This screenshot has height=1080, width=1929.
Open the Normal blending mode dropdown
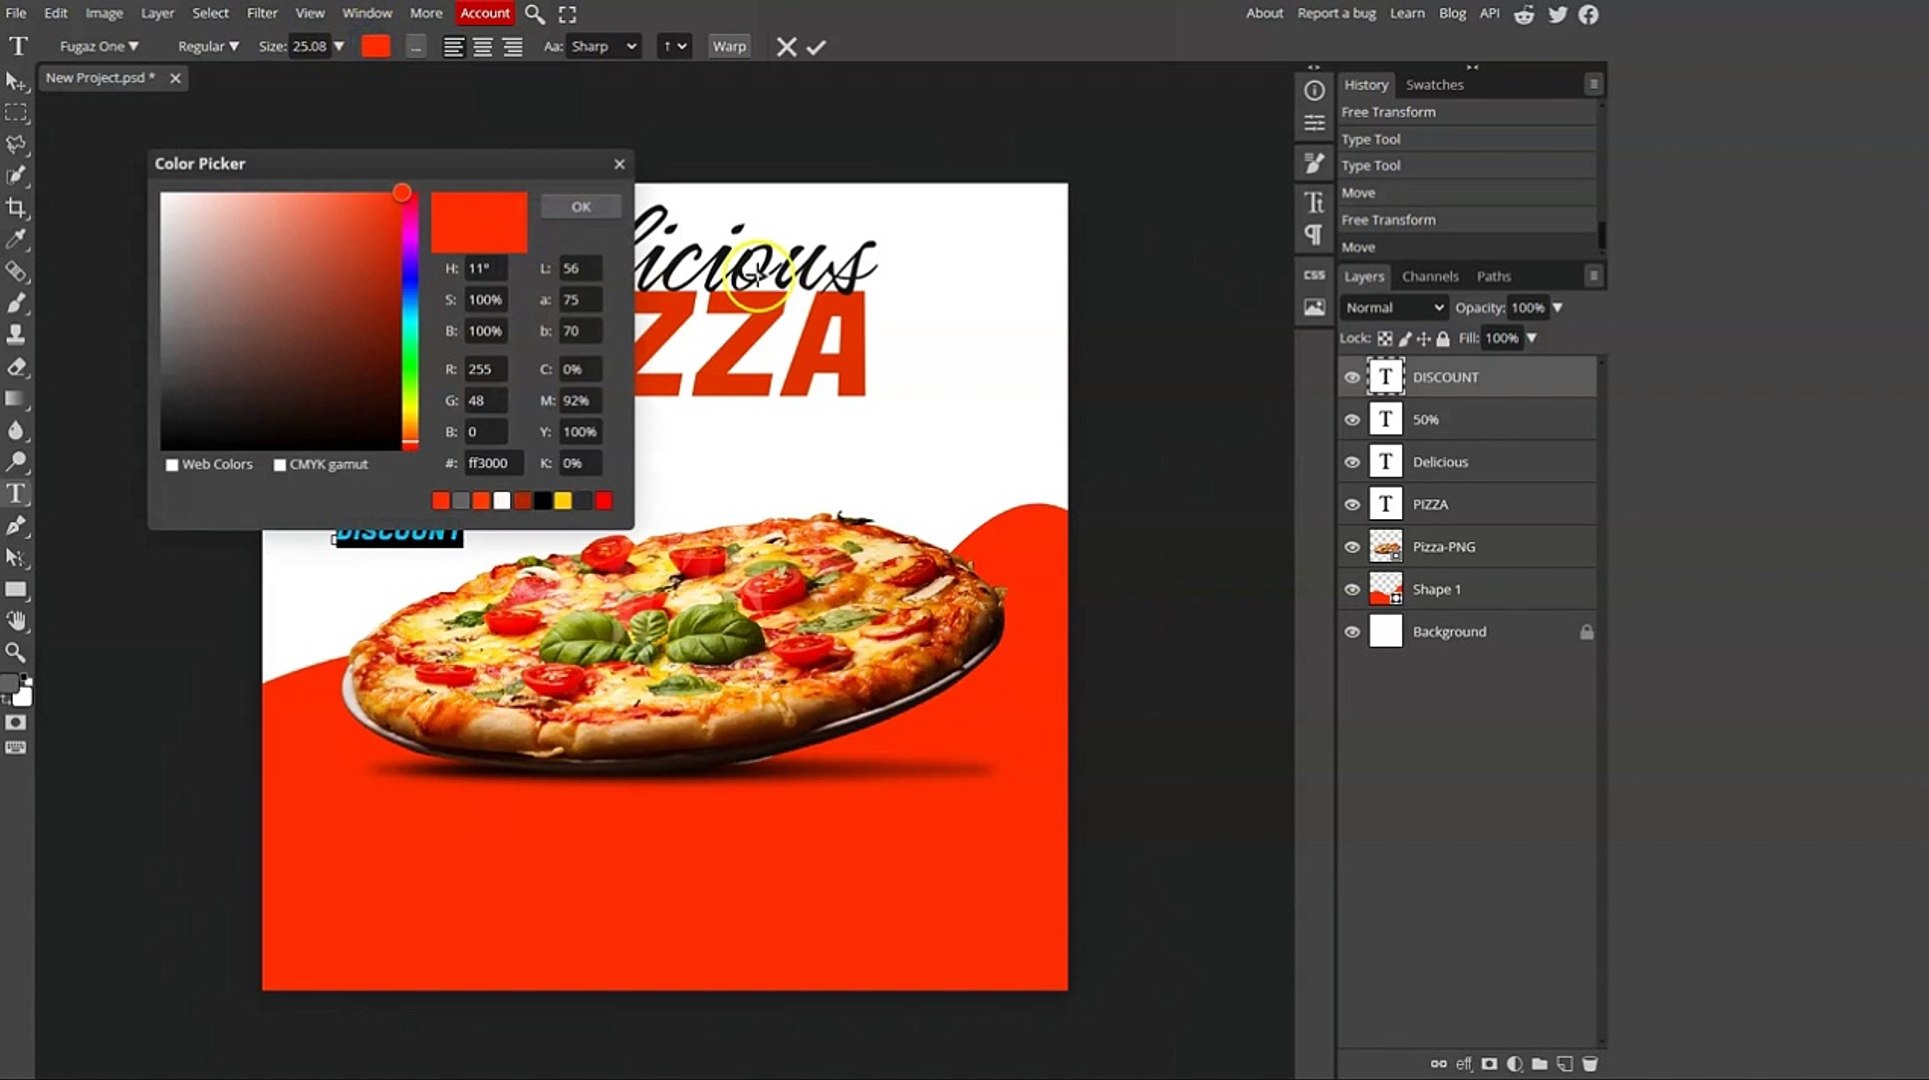(x=1393, y=307)
